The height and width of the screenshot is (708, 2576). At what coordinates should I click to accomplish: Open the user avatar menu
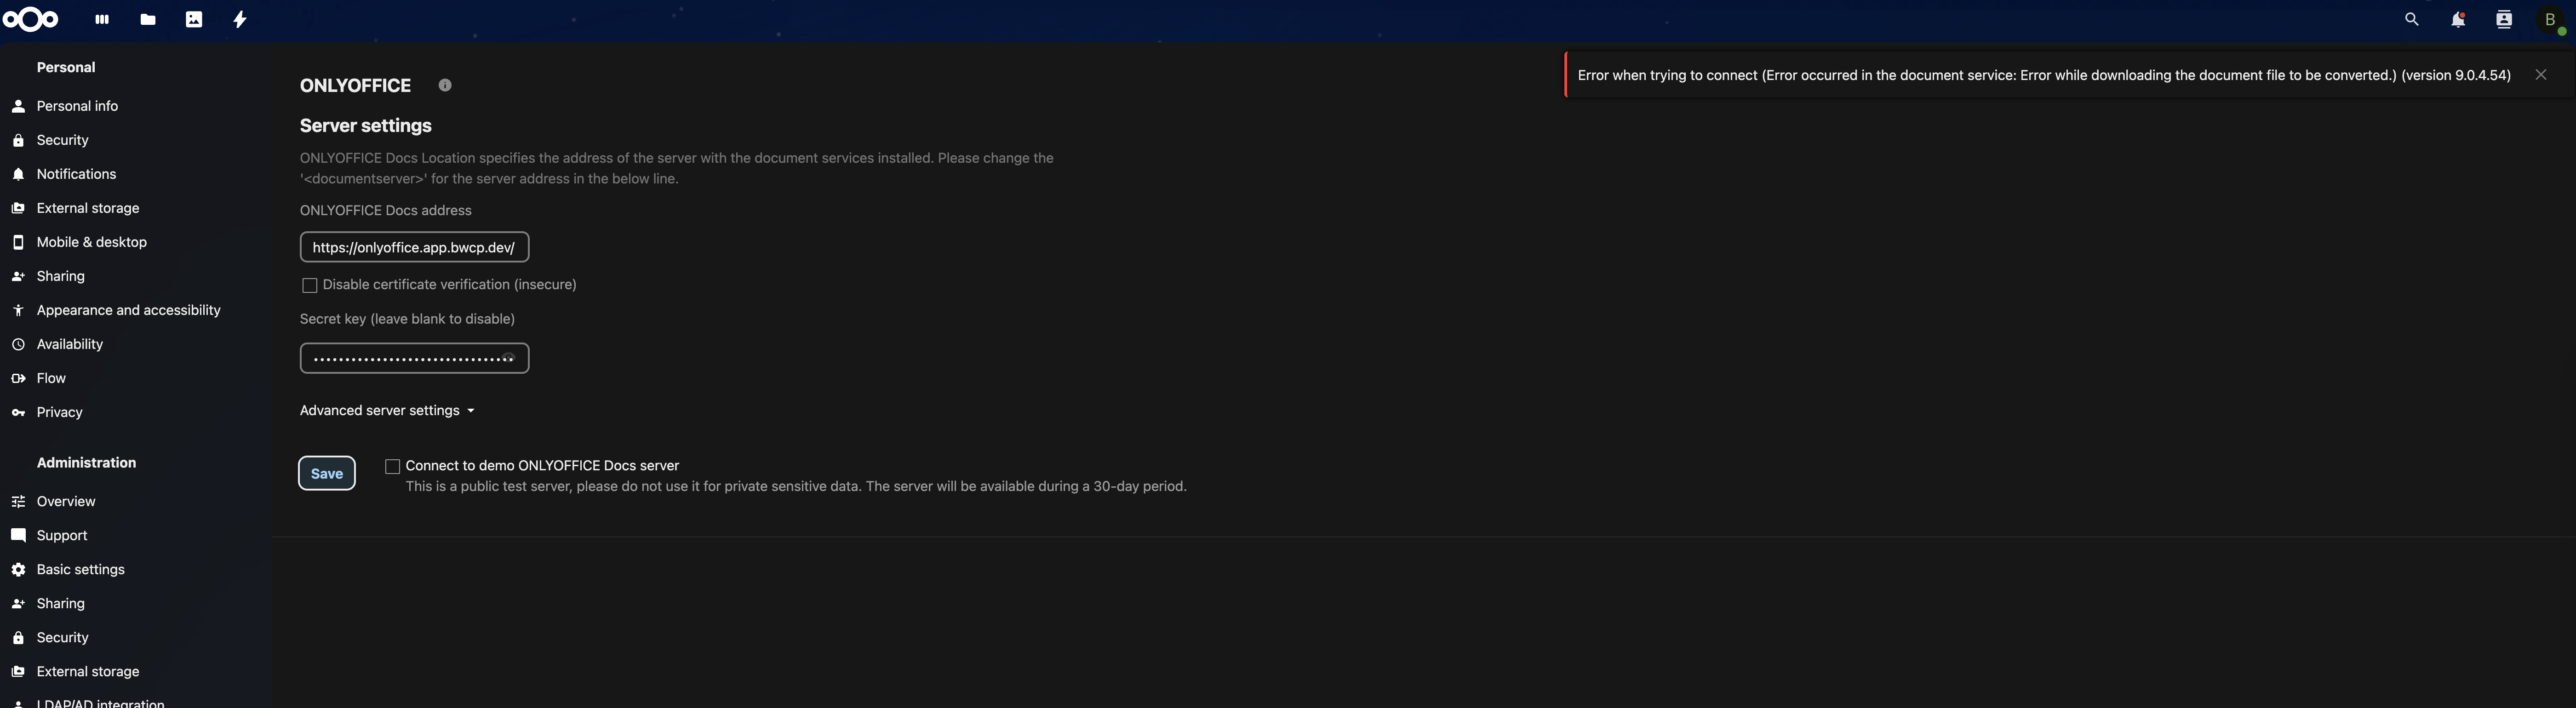coord(2551,20)
